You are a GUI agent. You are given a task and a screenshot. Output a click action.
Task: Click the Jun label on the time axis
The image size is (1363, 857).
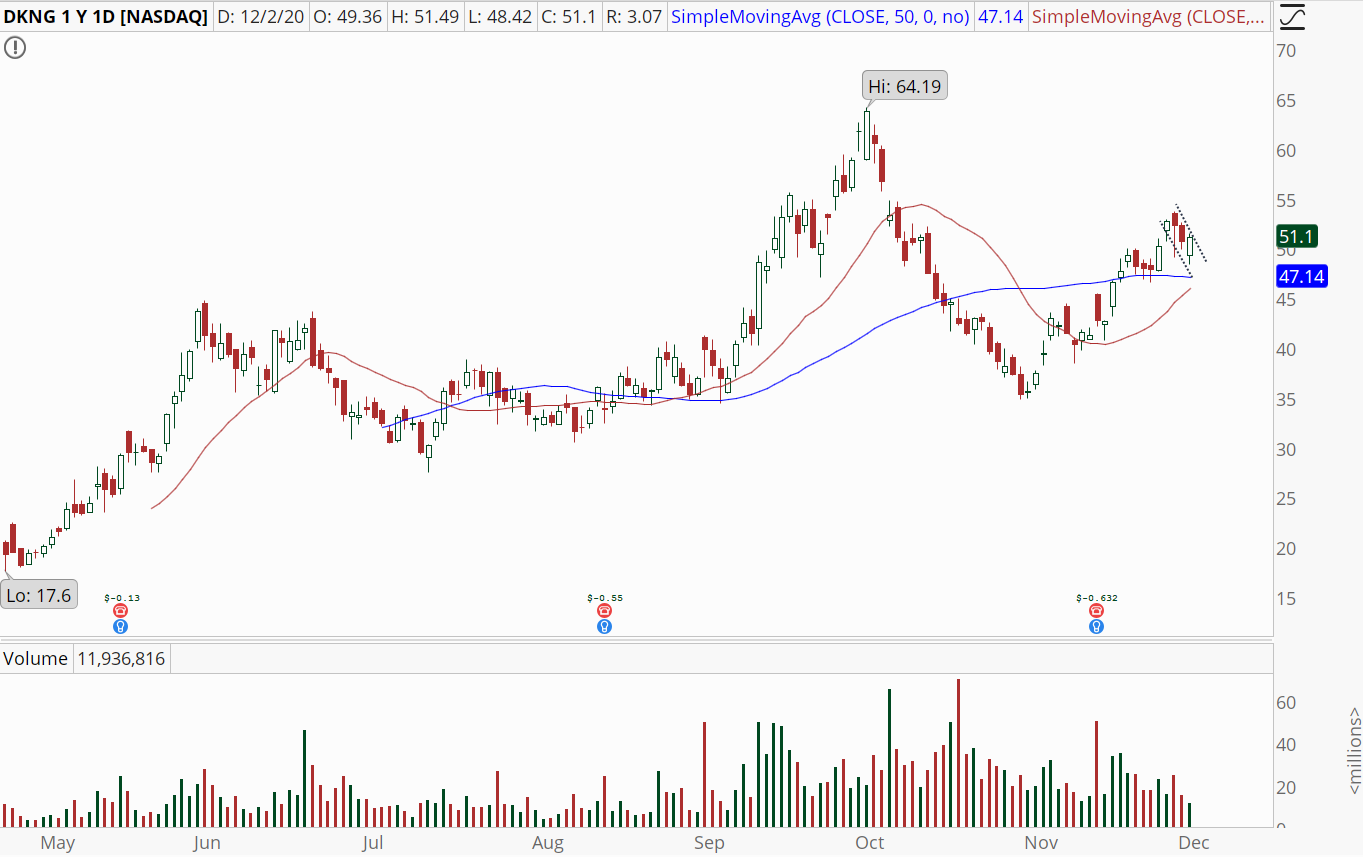coord(206,843)
